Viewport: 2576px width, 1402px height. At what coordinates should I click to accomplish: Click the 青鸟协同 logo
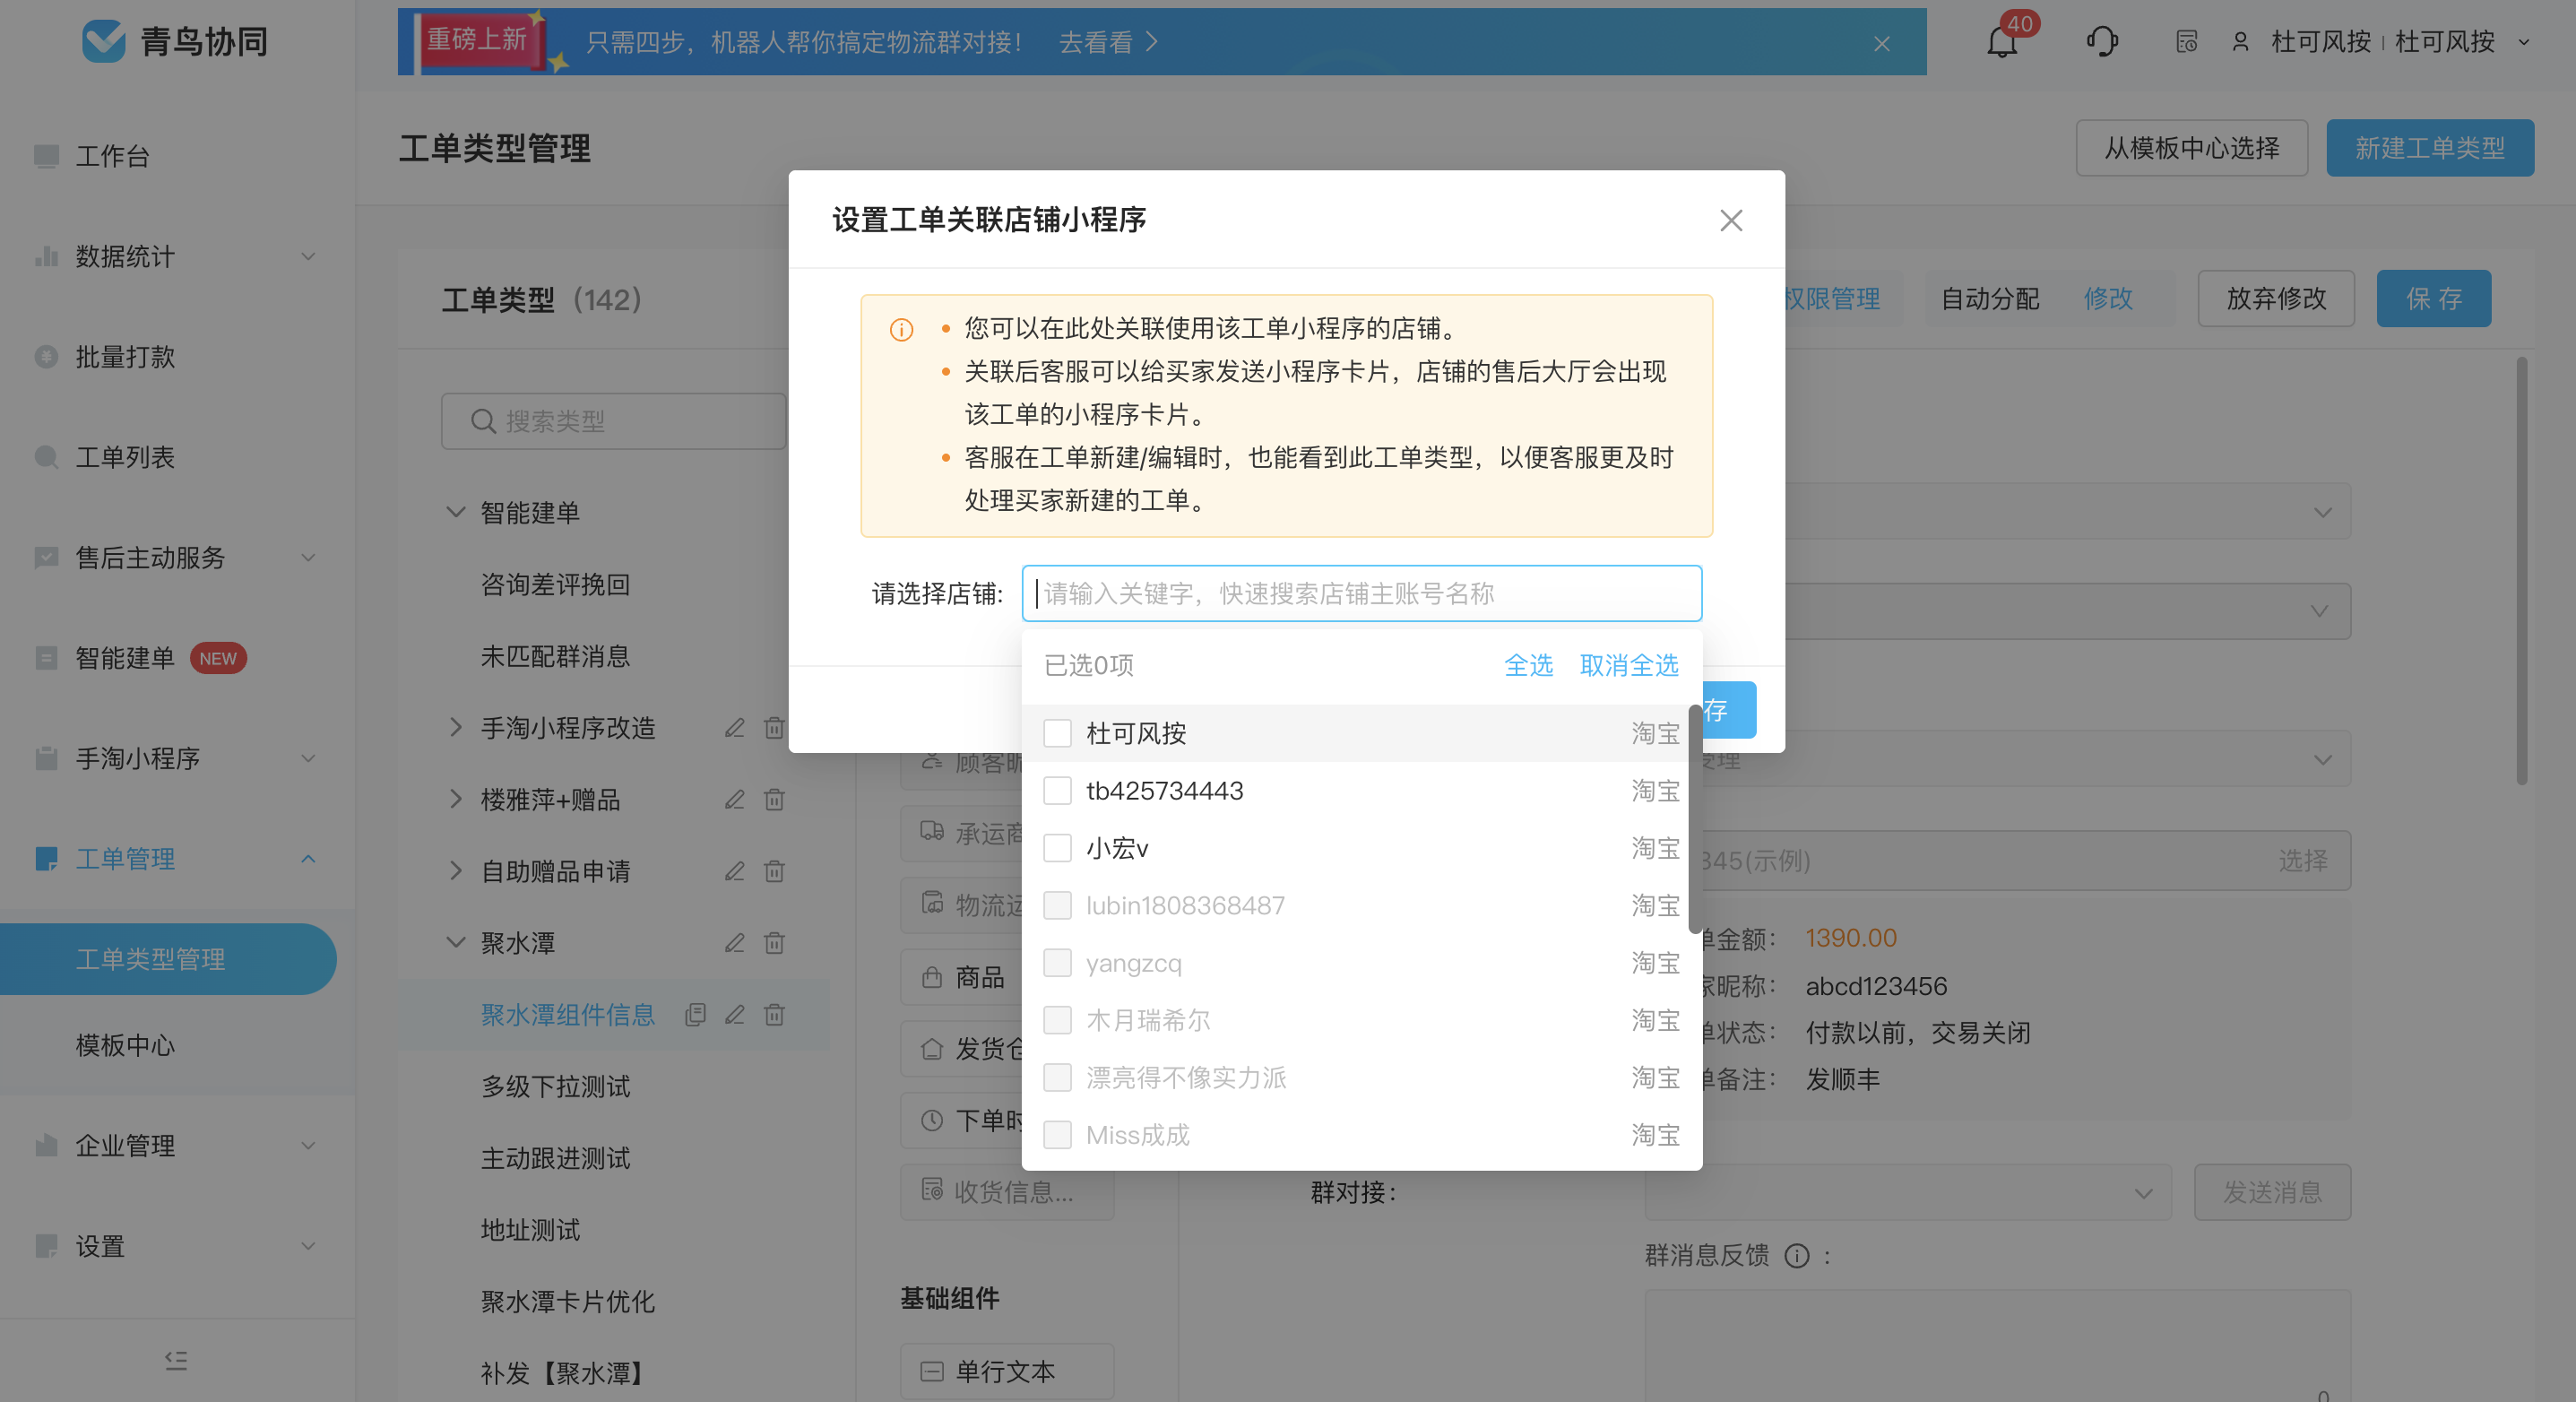[x=175, y=42]
